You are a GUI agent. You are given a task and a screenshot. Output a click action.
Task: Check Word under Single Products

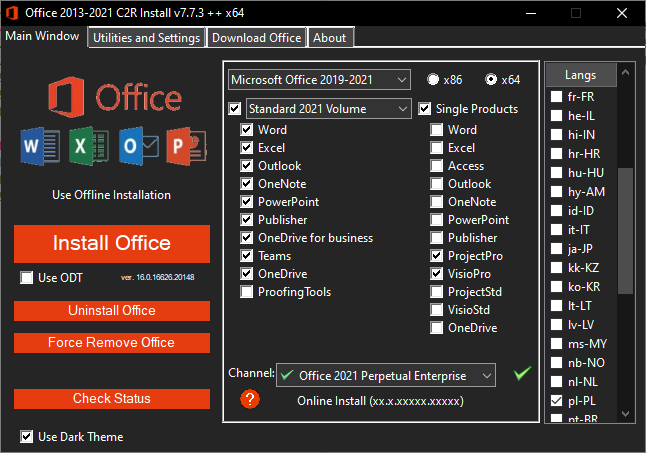(x=437, y=130)
